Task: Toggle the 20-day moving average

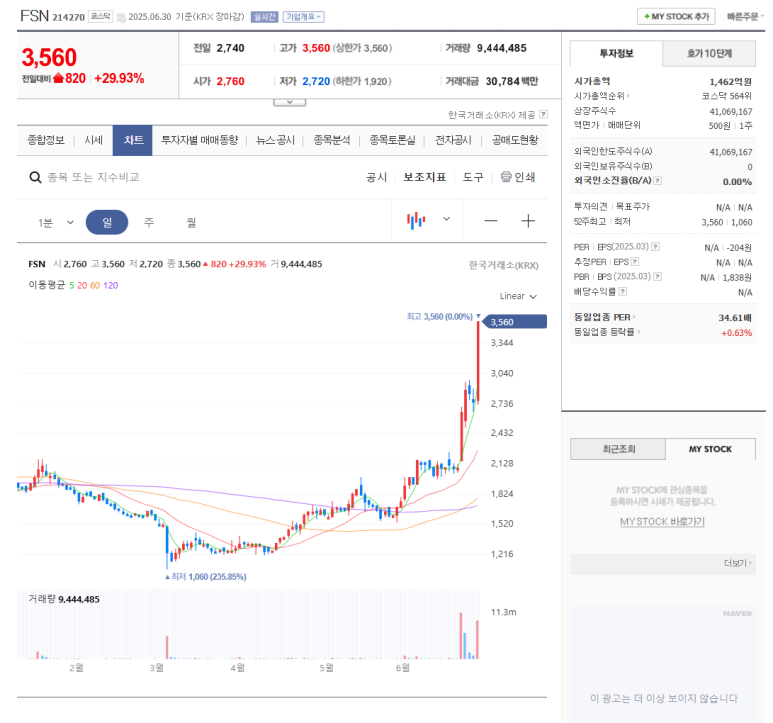Action: pos(82,285)
